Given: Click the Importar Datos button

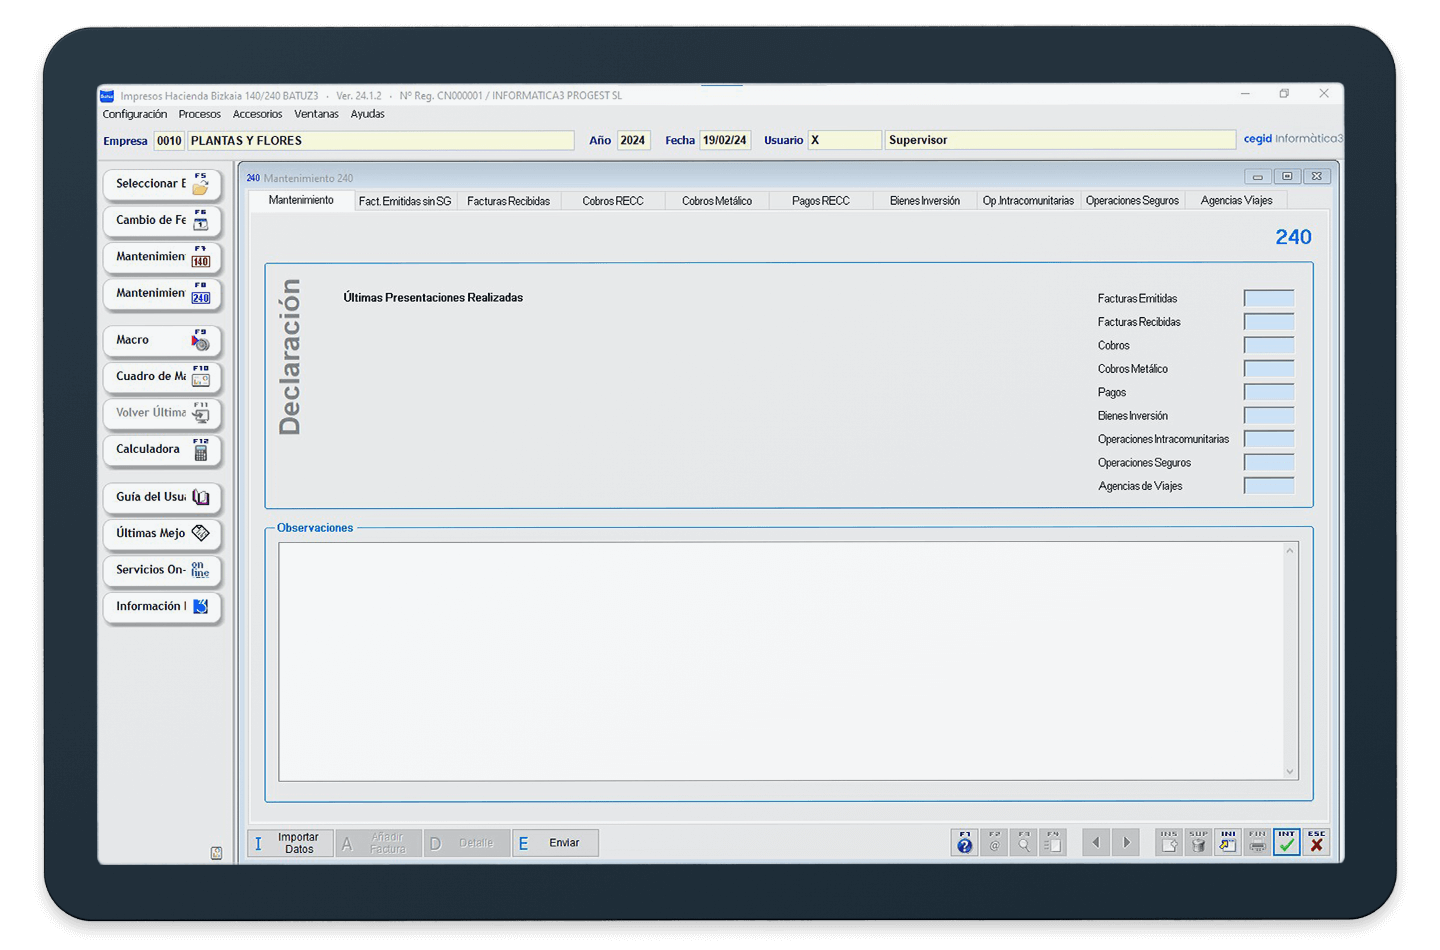Looking at the screenshot, I should click(290, 843).
